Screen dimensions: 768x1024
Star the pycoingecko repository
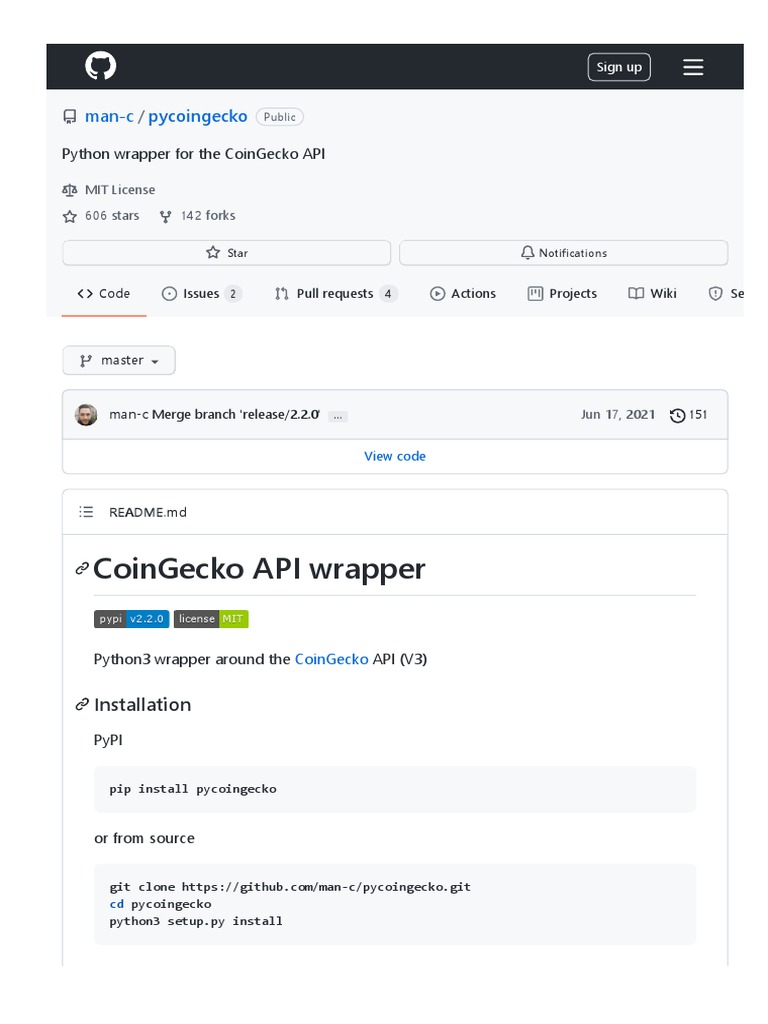tap(226, 253)
